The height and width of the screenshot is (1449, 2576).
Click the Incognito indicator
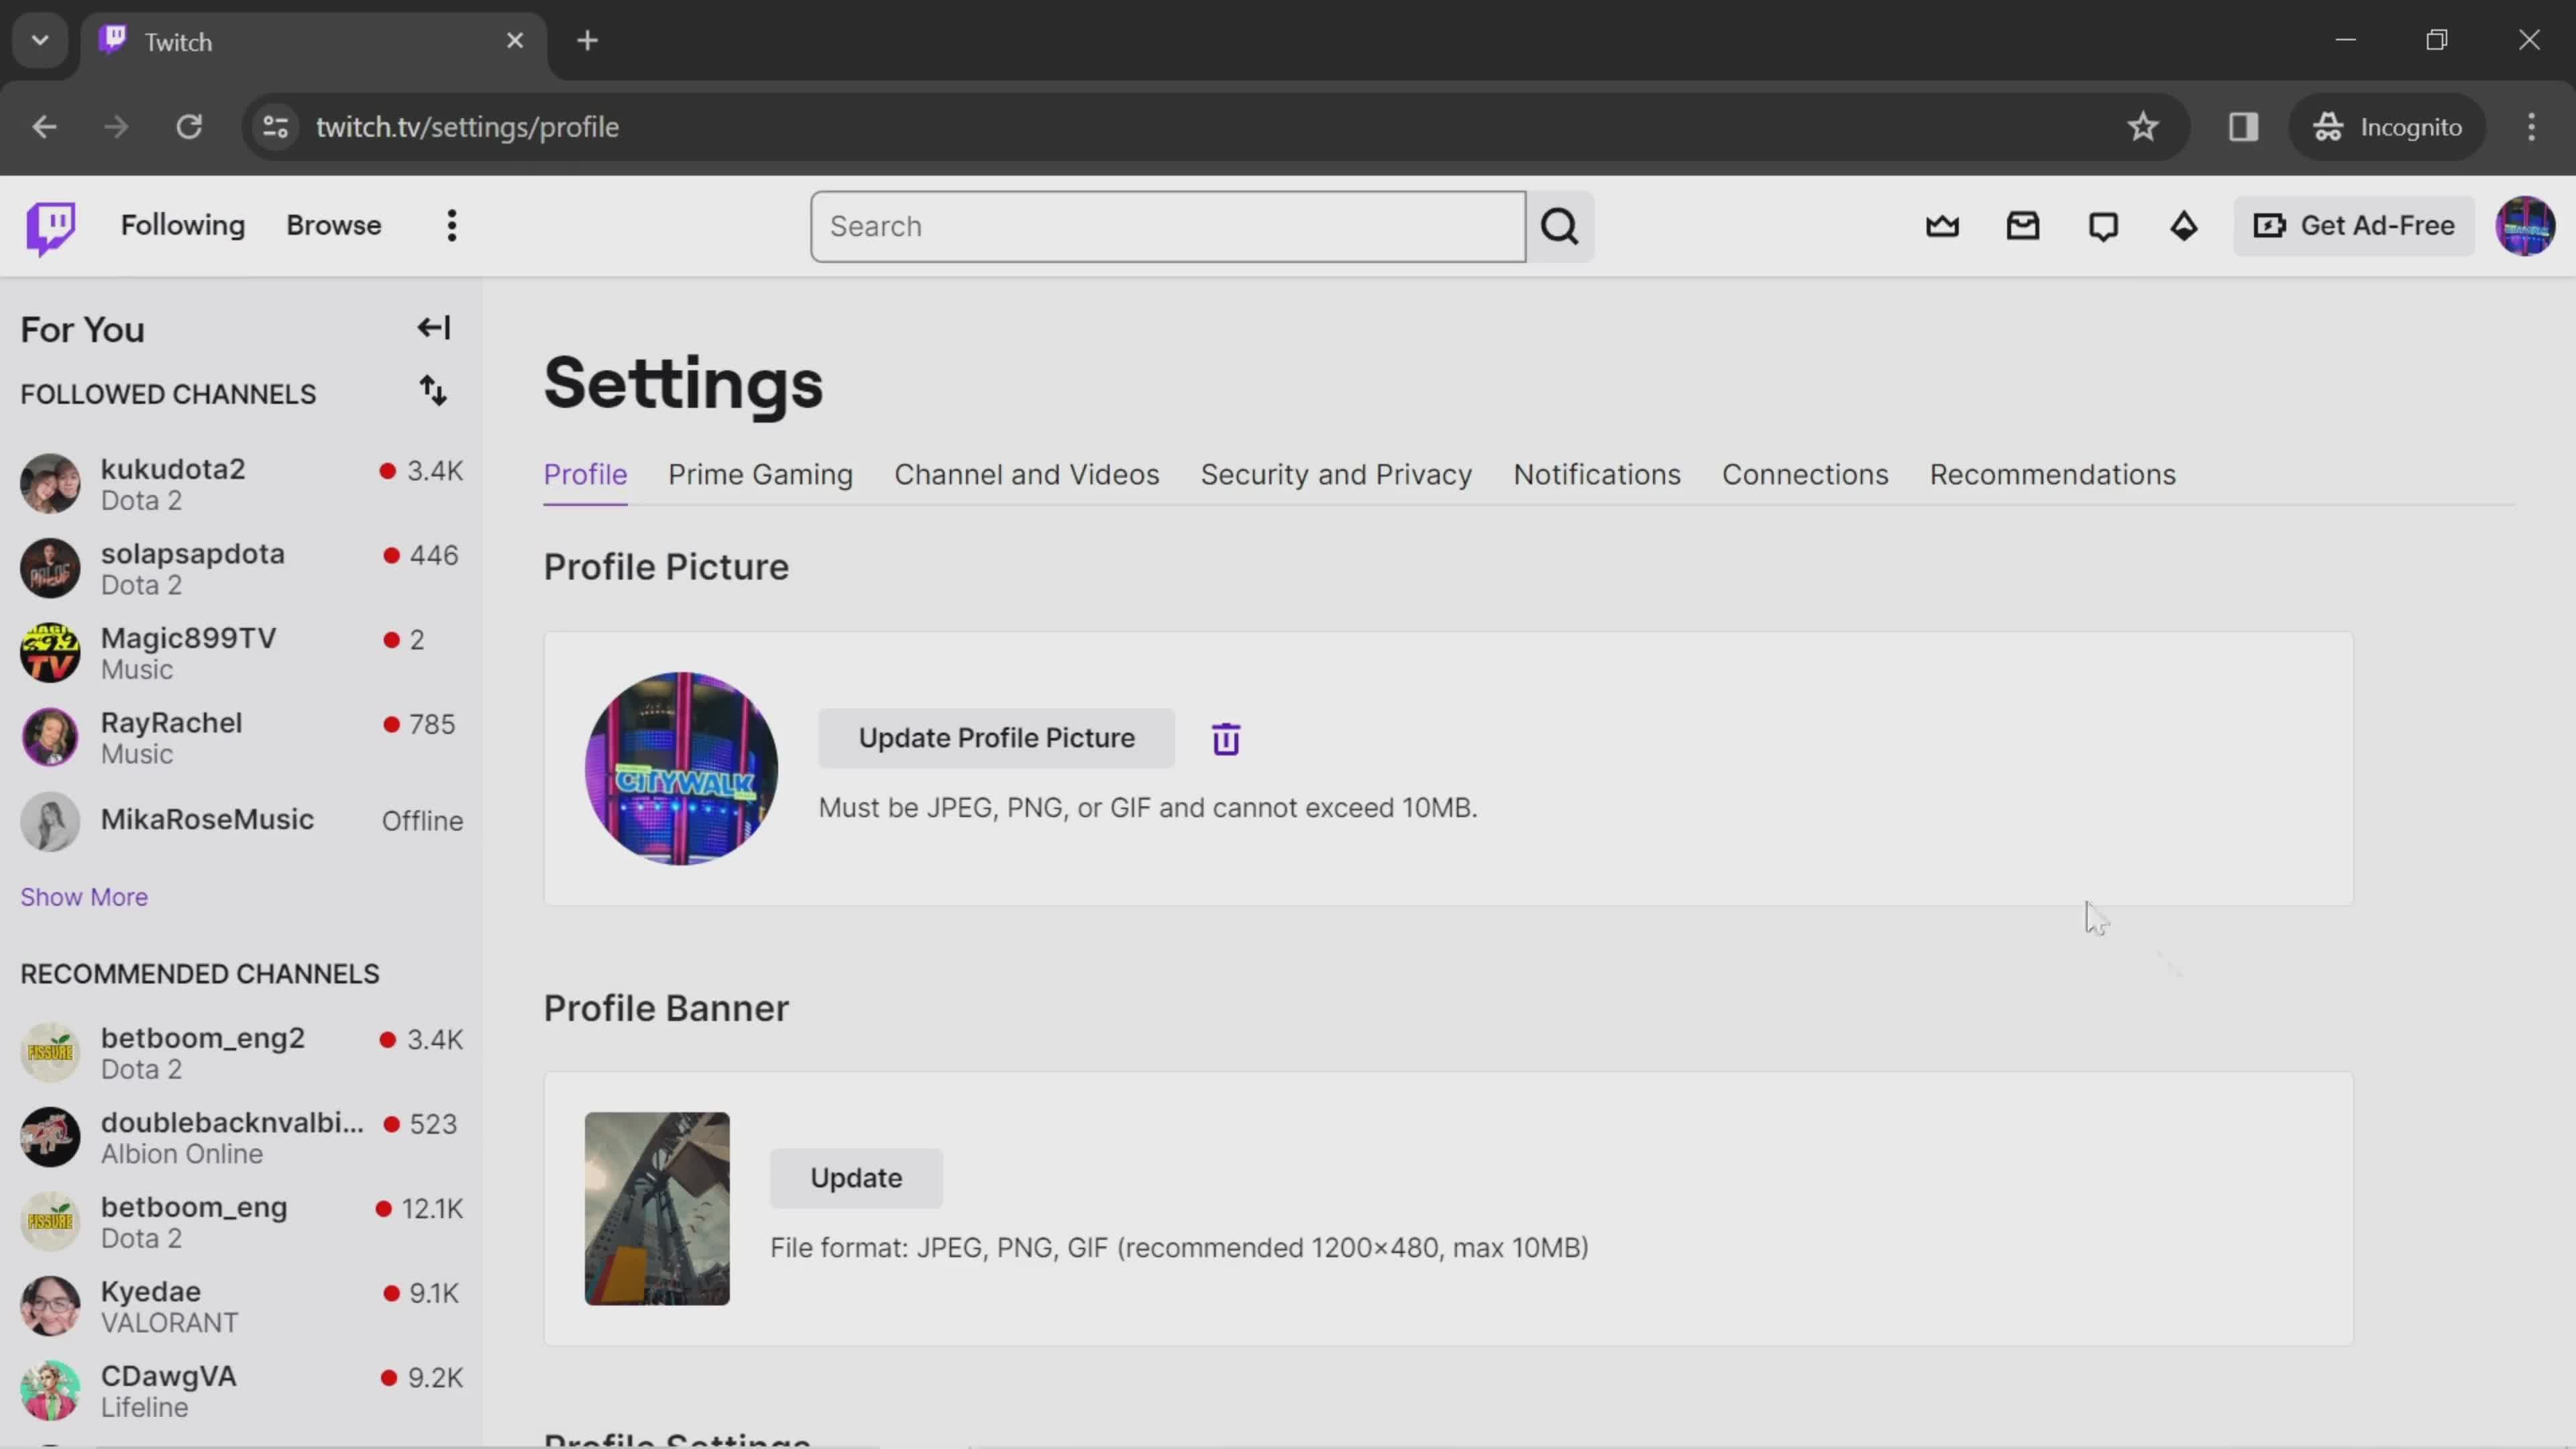pyautogui.click(x=2387, y=127)
